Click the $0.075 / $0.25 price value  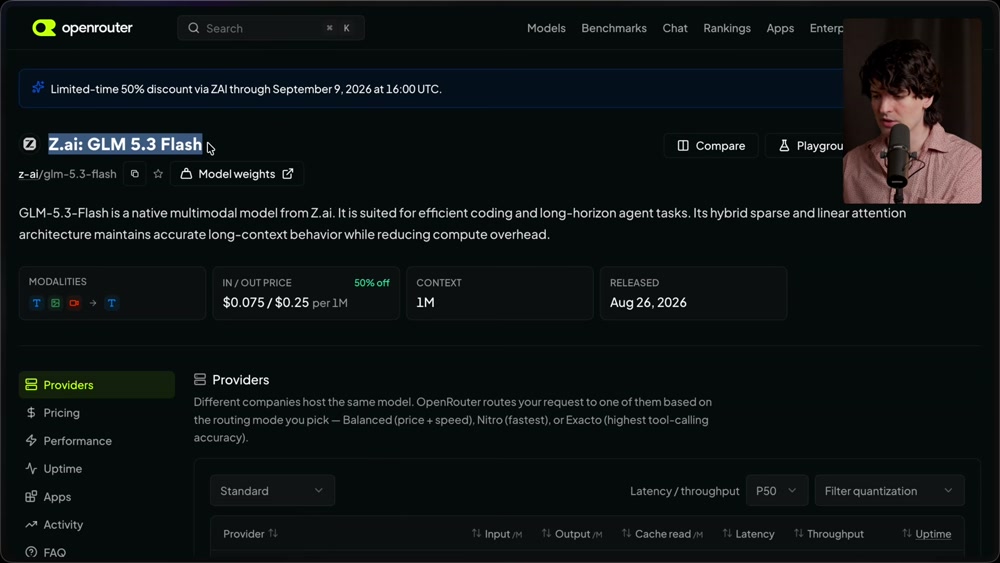point(265,302)
